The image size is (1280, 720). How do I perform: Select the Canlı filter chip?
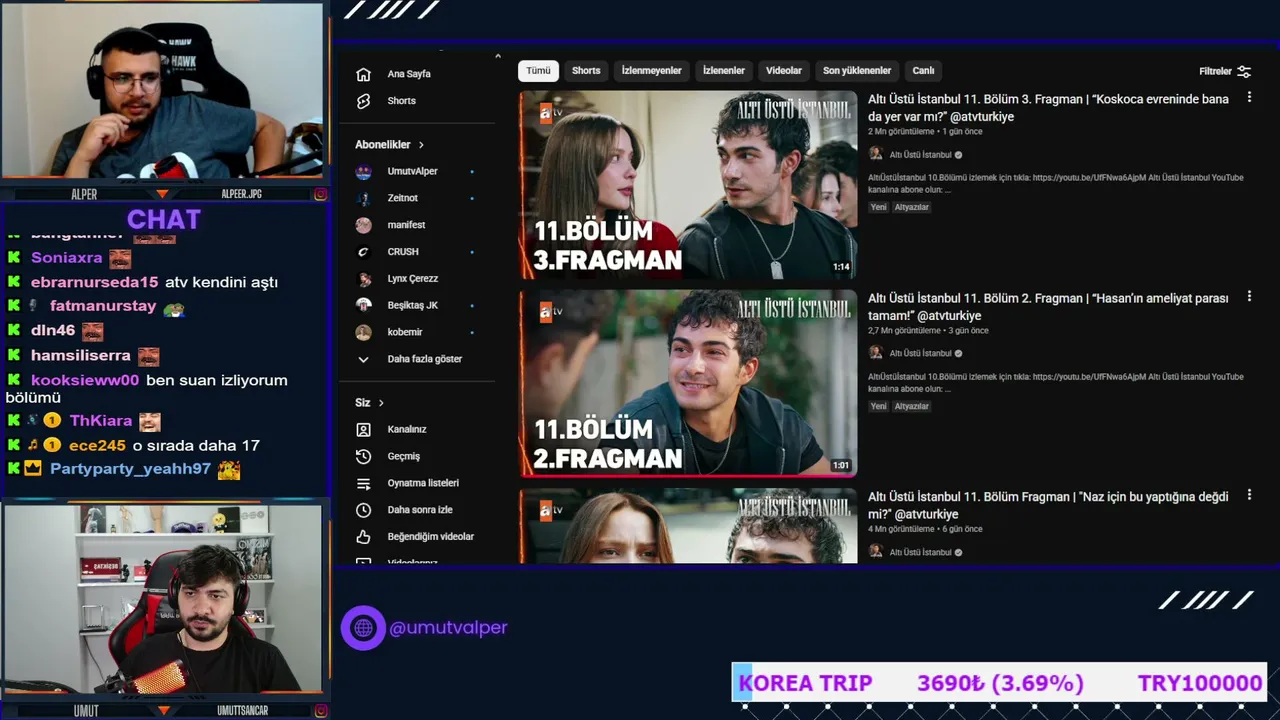[x=923, y=71]
